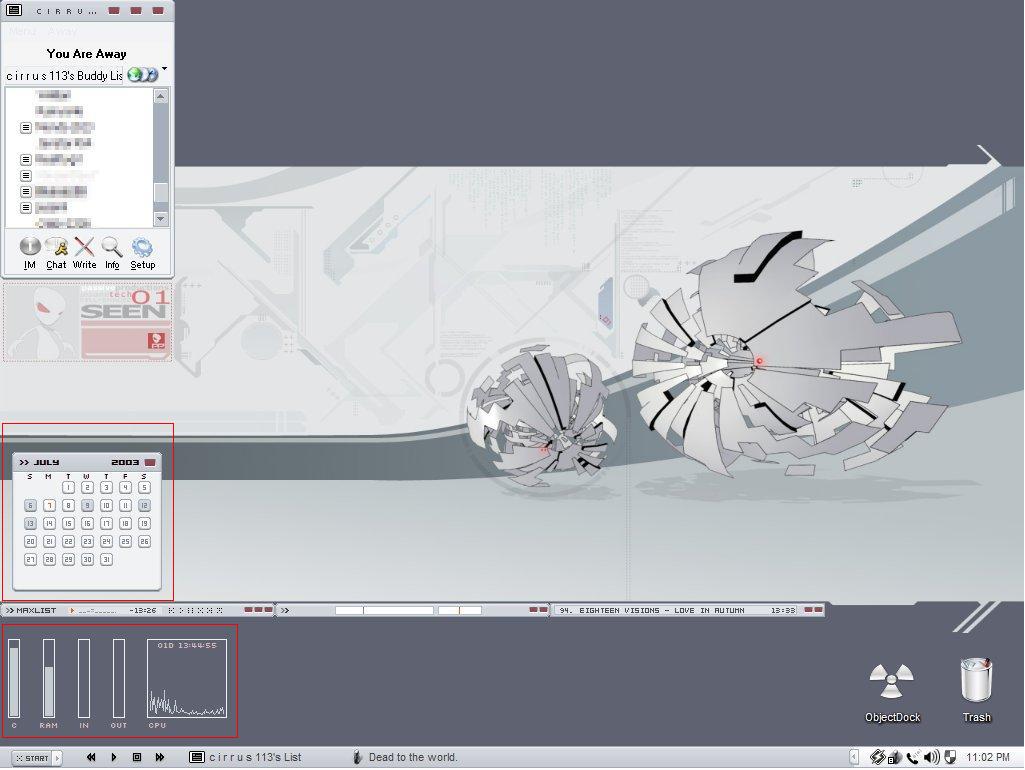This screenshot has height=770, width=1025.
Task: Open the Trash desktop icon
Action: [977, 690]
